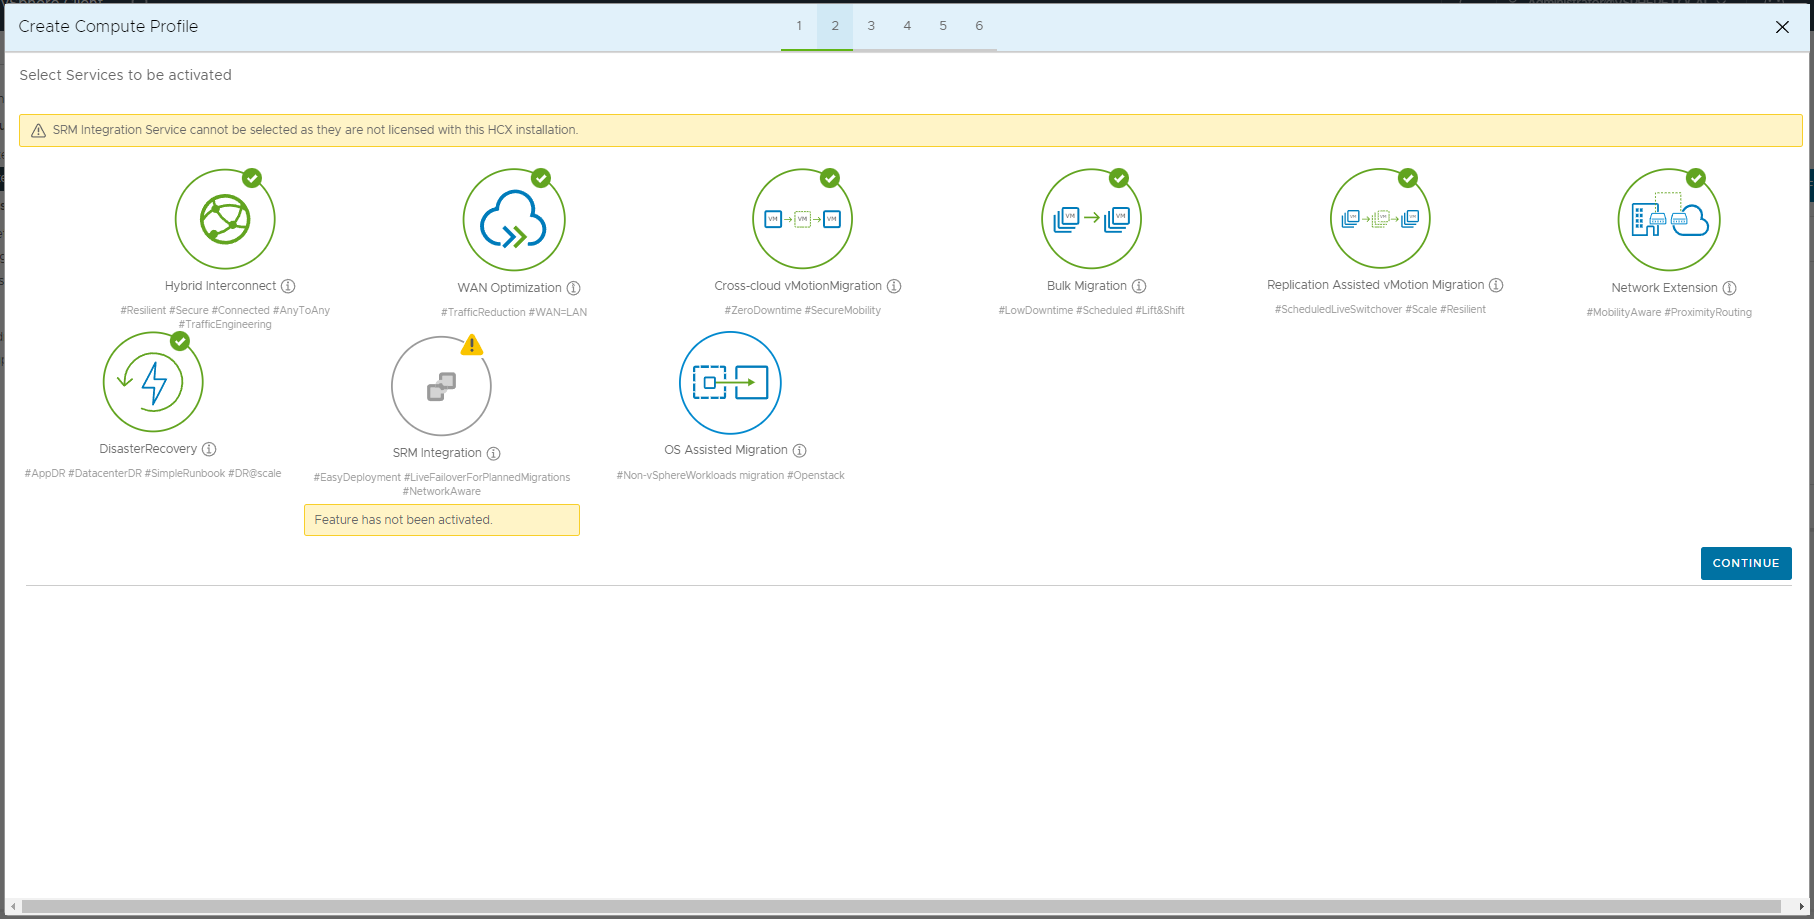
Task: Deselect the Network Extension checkmark badge
Action: coord(1696,178)
